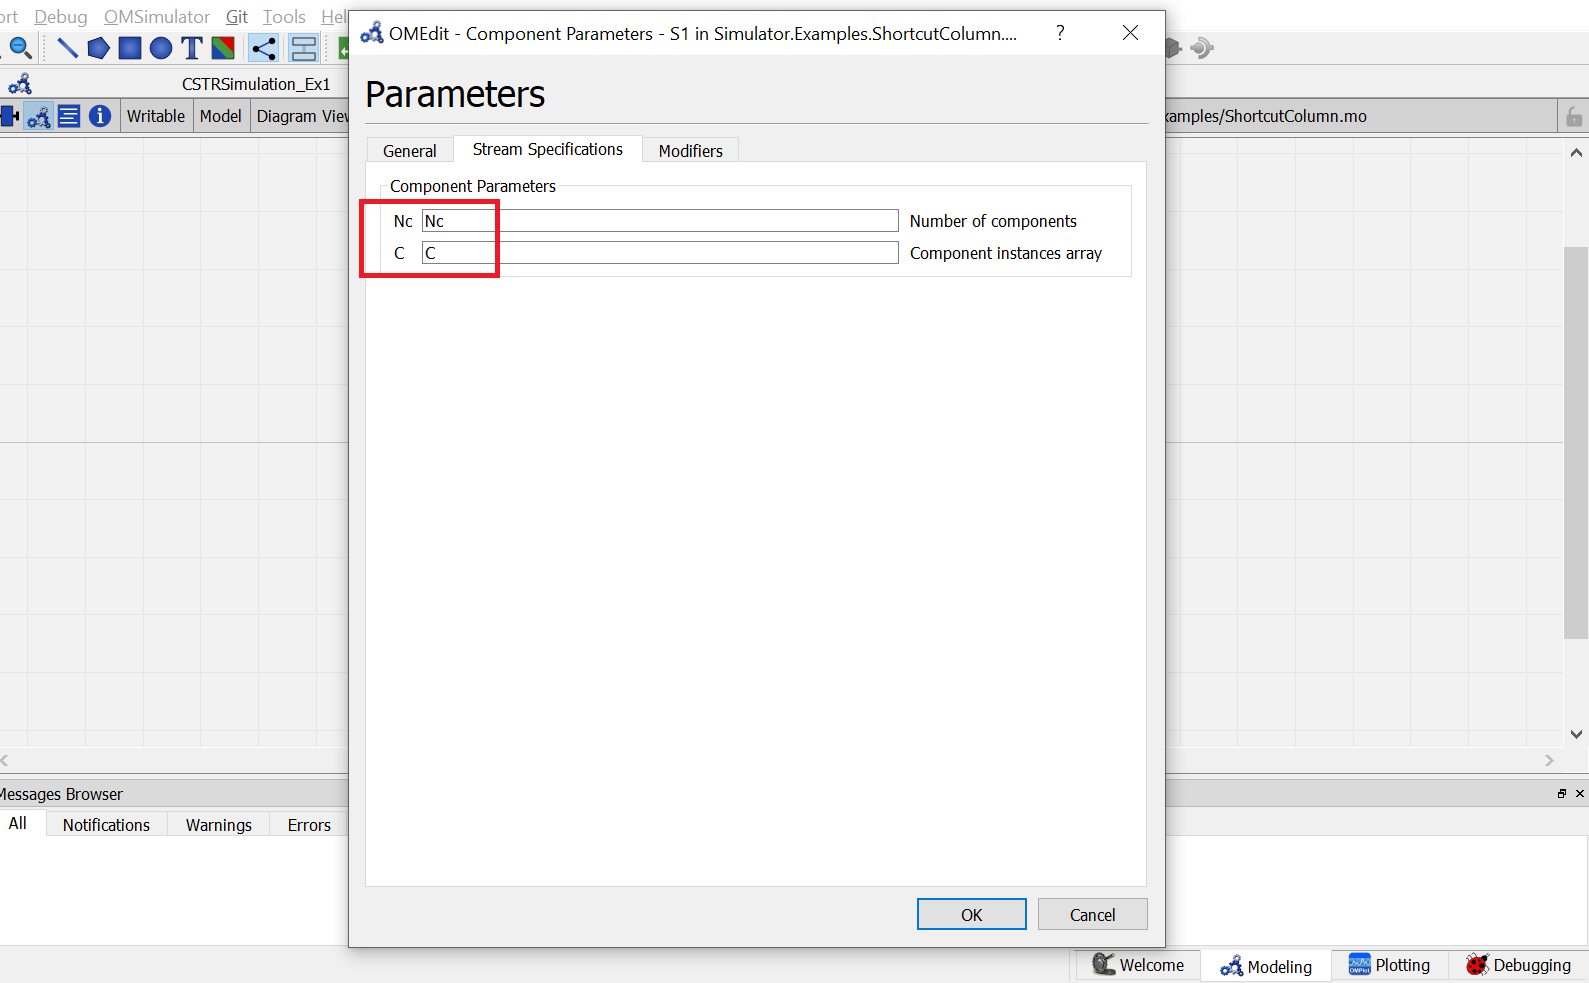Click diagram vertical scrollbar up arrow
Screen dimensions: 1589x983
pyautogui.click(x=1576, y=153)
